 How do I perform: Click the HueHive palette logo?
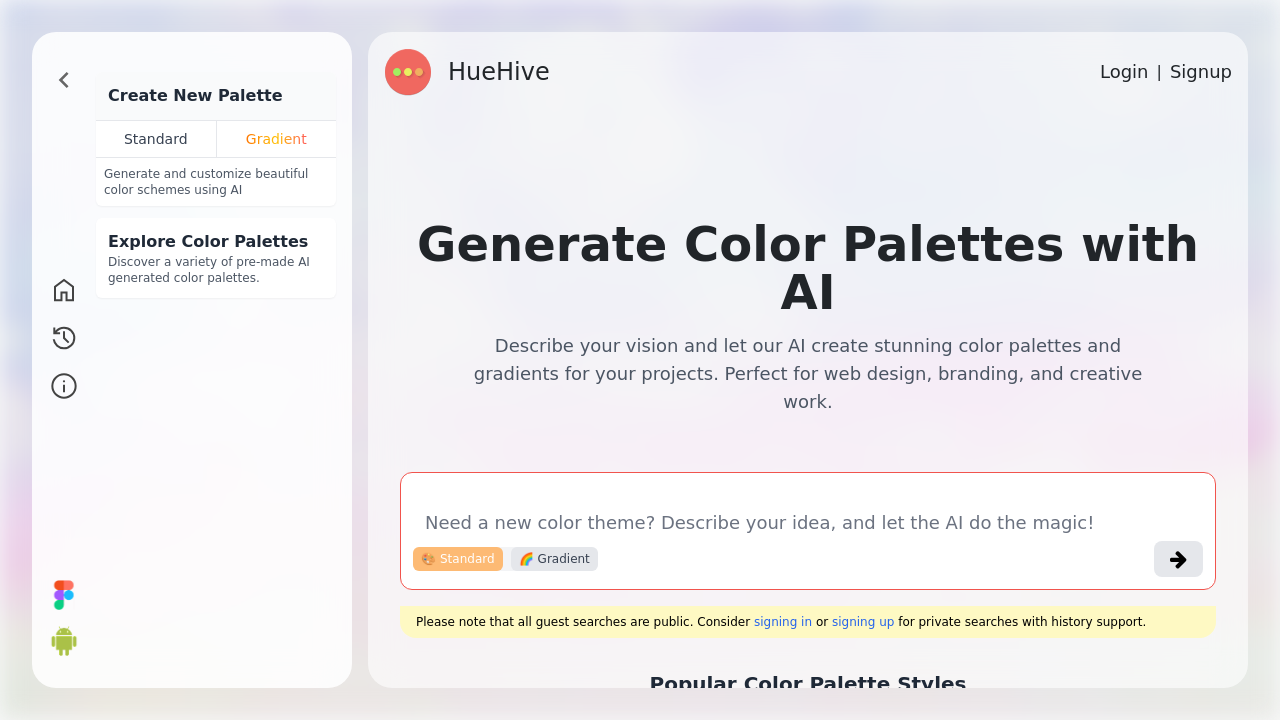point(408,72)
